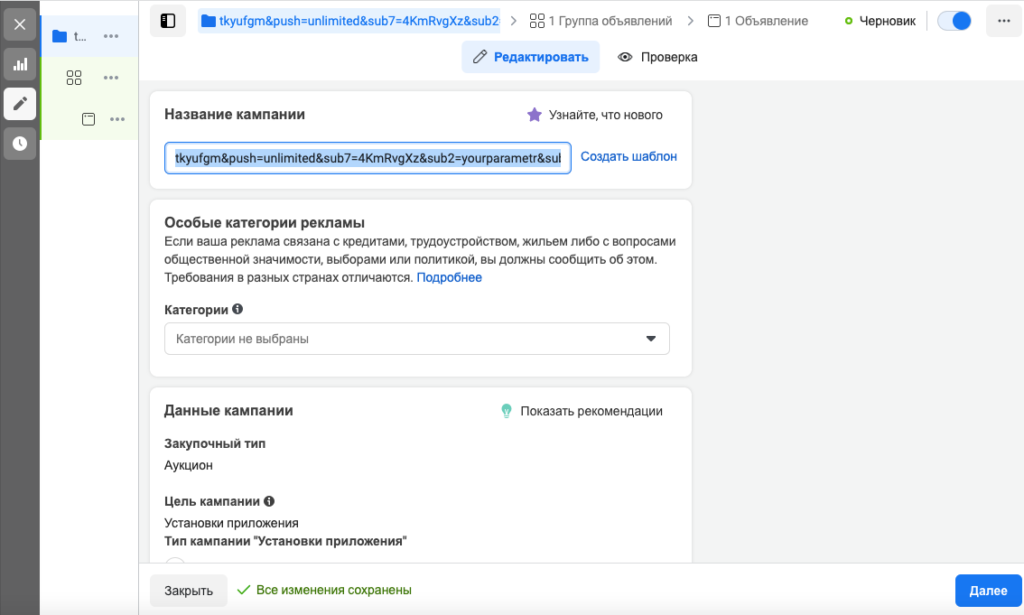Open three-dot menu for the ad row
The image size is (1024, 615).
(x=118, y=119)
